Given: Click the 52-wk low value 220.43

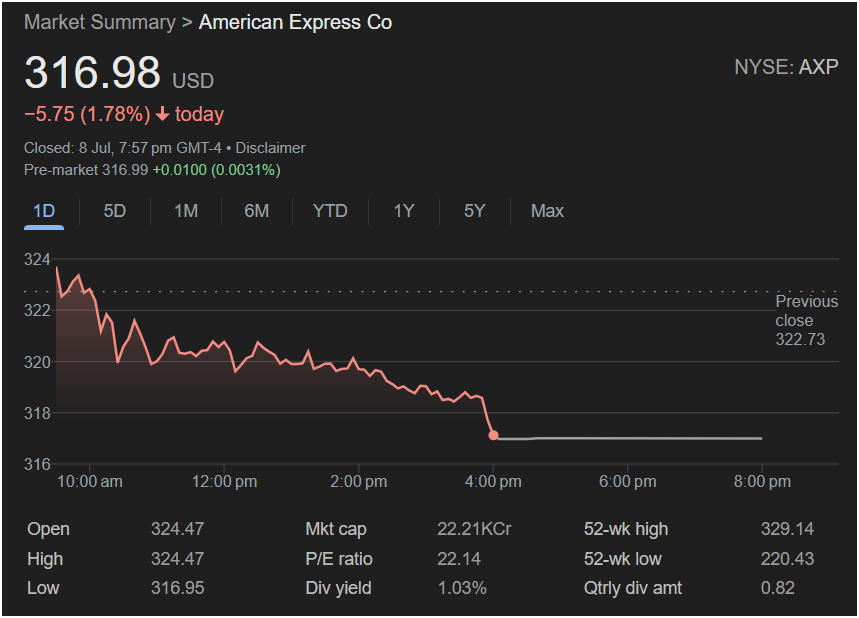Looking at the screenshot, I should 787,559.
